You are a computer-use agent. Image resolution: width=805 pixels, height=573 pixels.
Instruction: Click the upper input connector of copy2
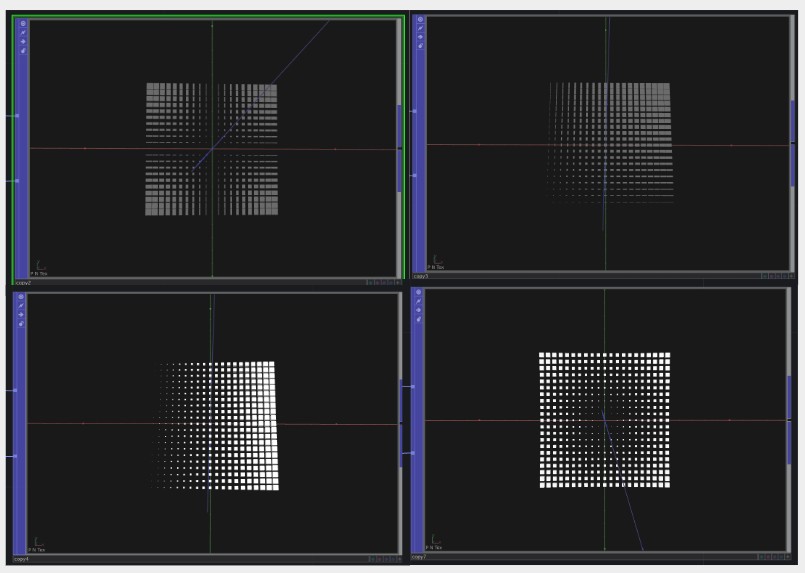pos(16,116)
